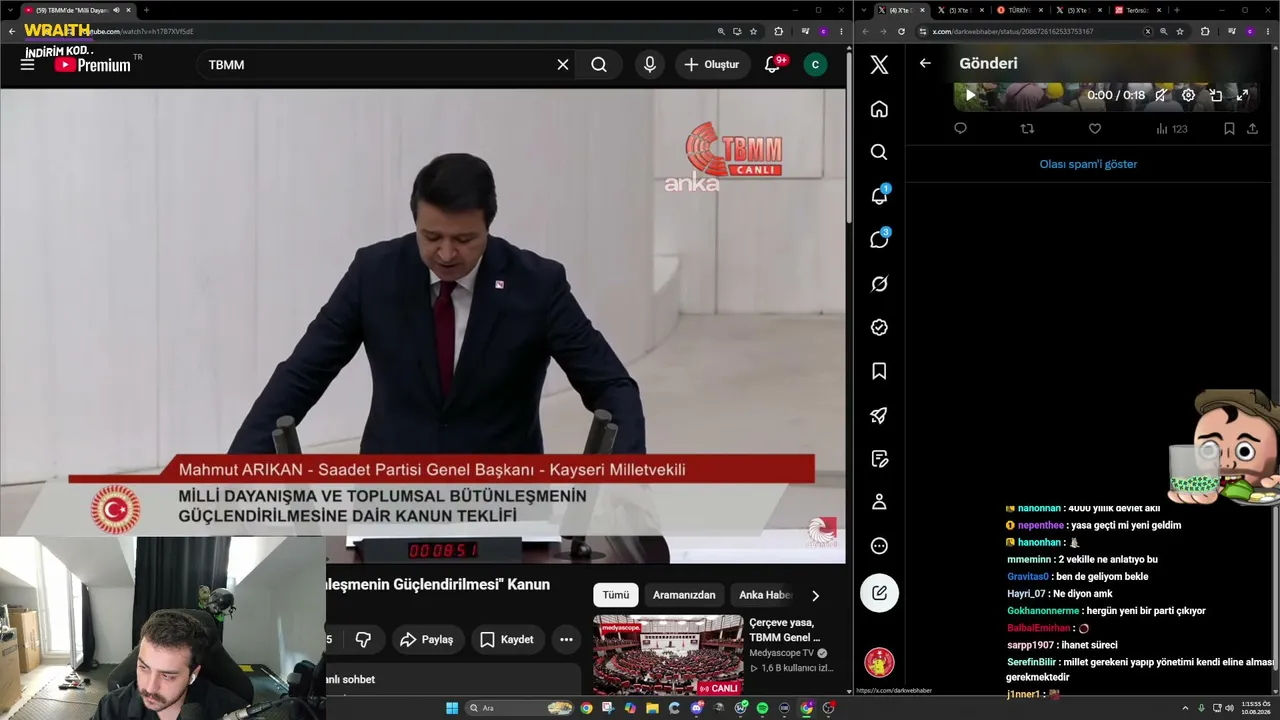Open X video settings gear
This screenshot has width=1280, height=720.
[x=1188, y=96]
